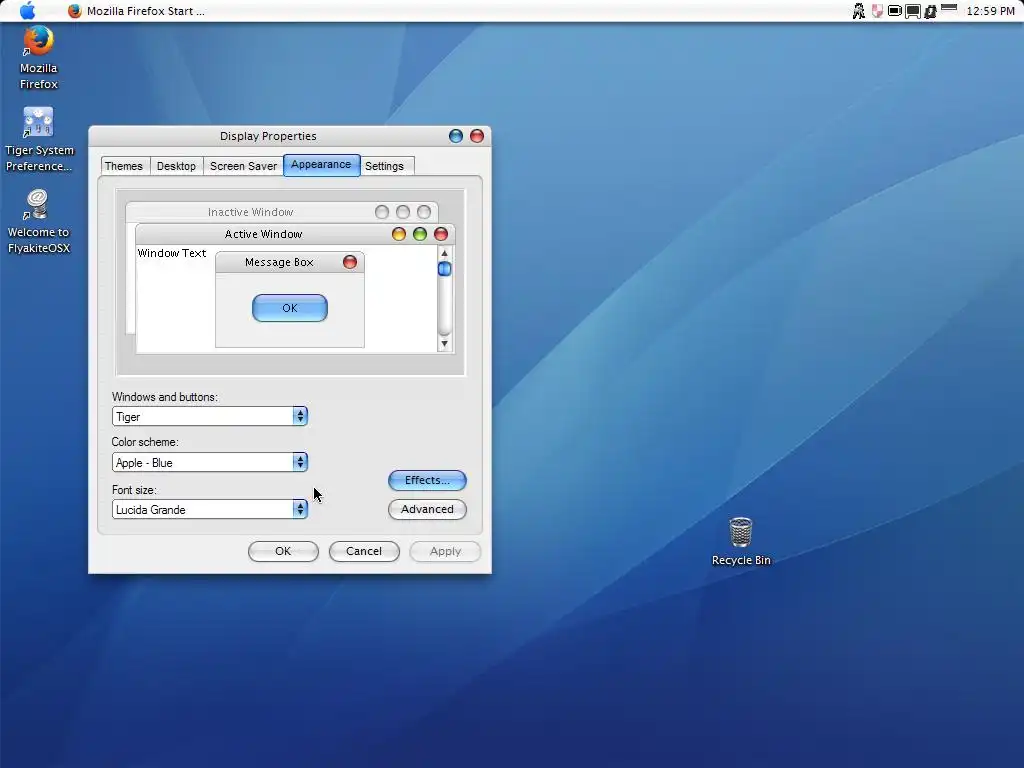The image size is (1024, 768).
Task: Open the Screen Saver tab
Action: (244, 166)
